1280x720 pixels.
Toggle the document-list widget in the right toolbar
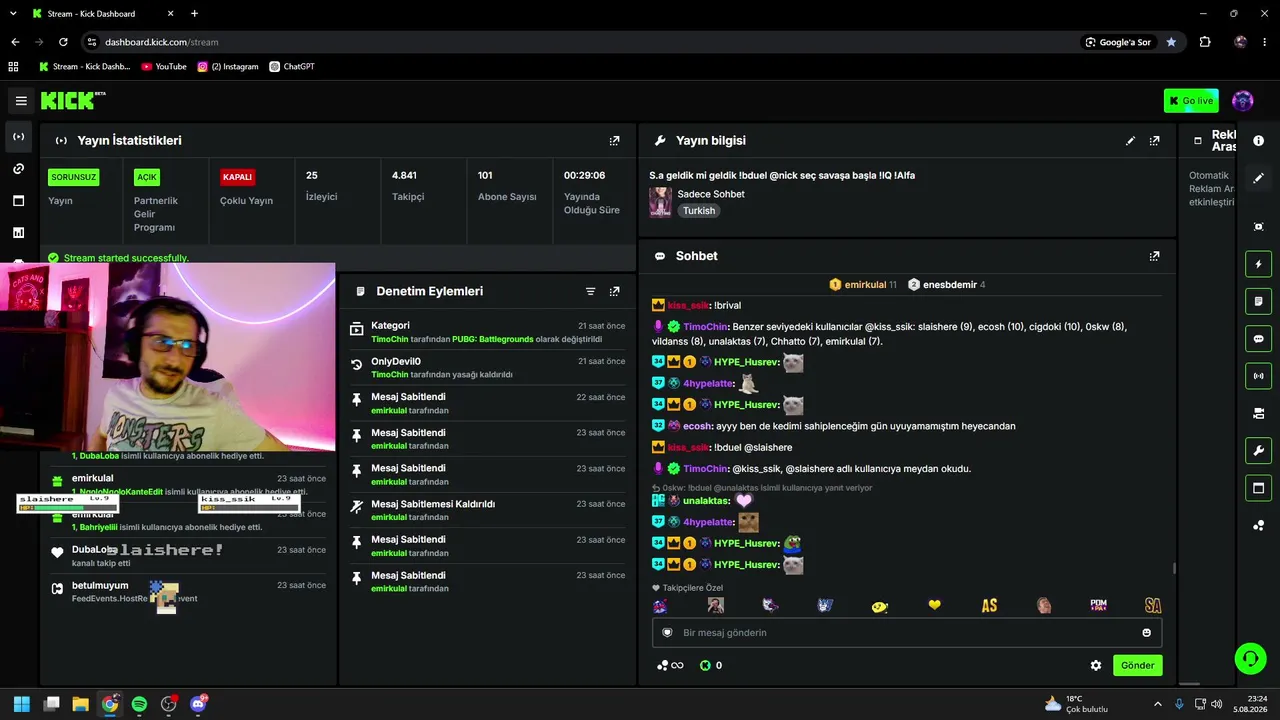(x=1258, y=301)
